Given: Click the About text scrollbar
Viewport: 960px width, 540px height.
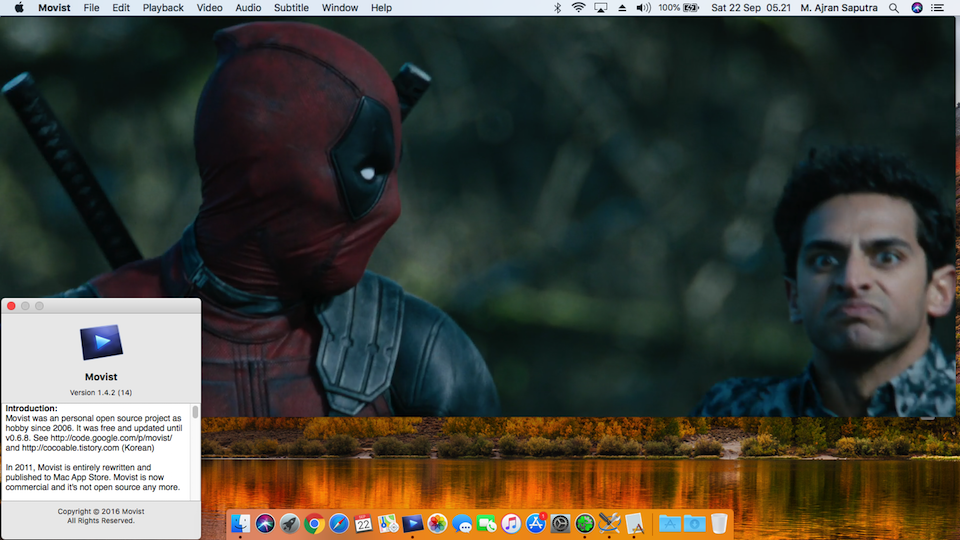Looking at the screenshot, I should (x=195, y=412).
